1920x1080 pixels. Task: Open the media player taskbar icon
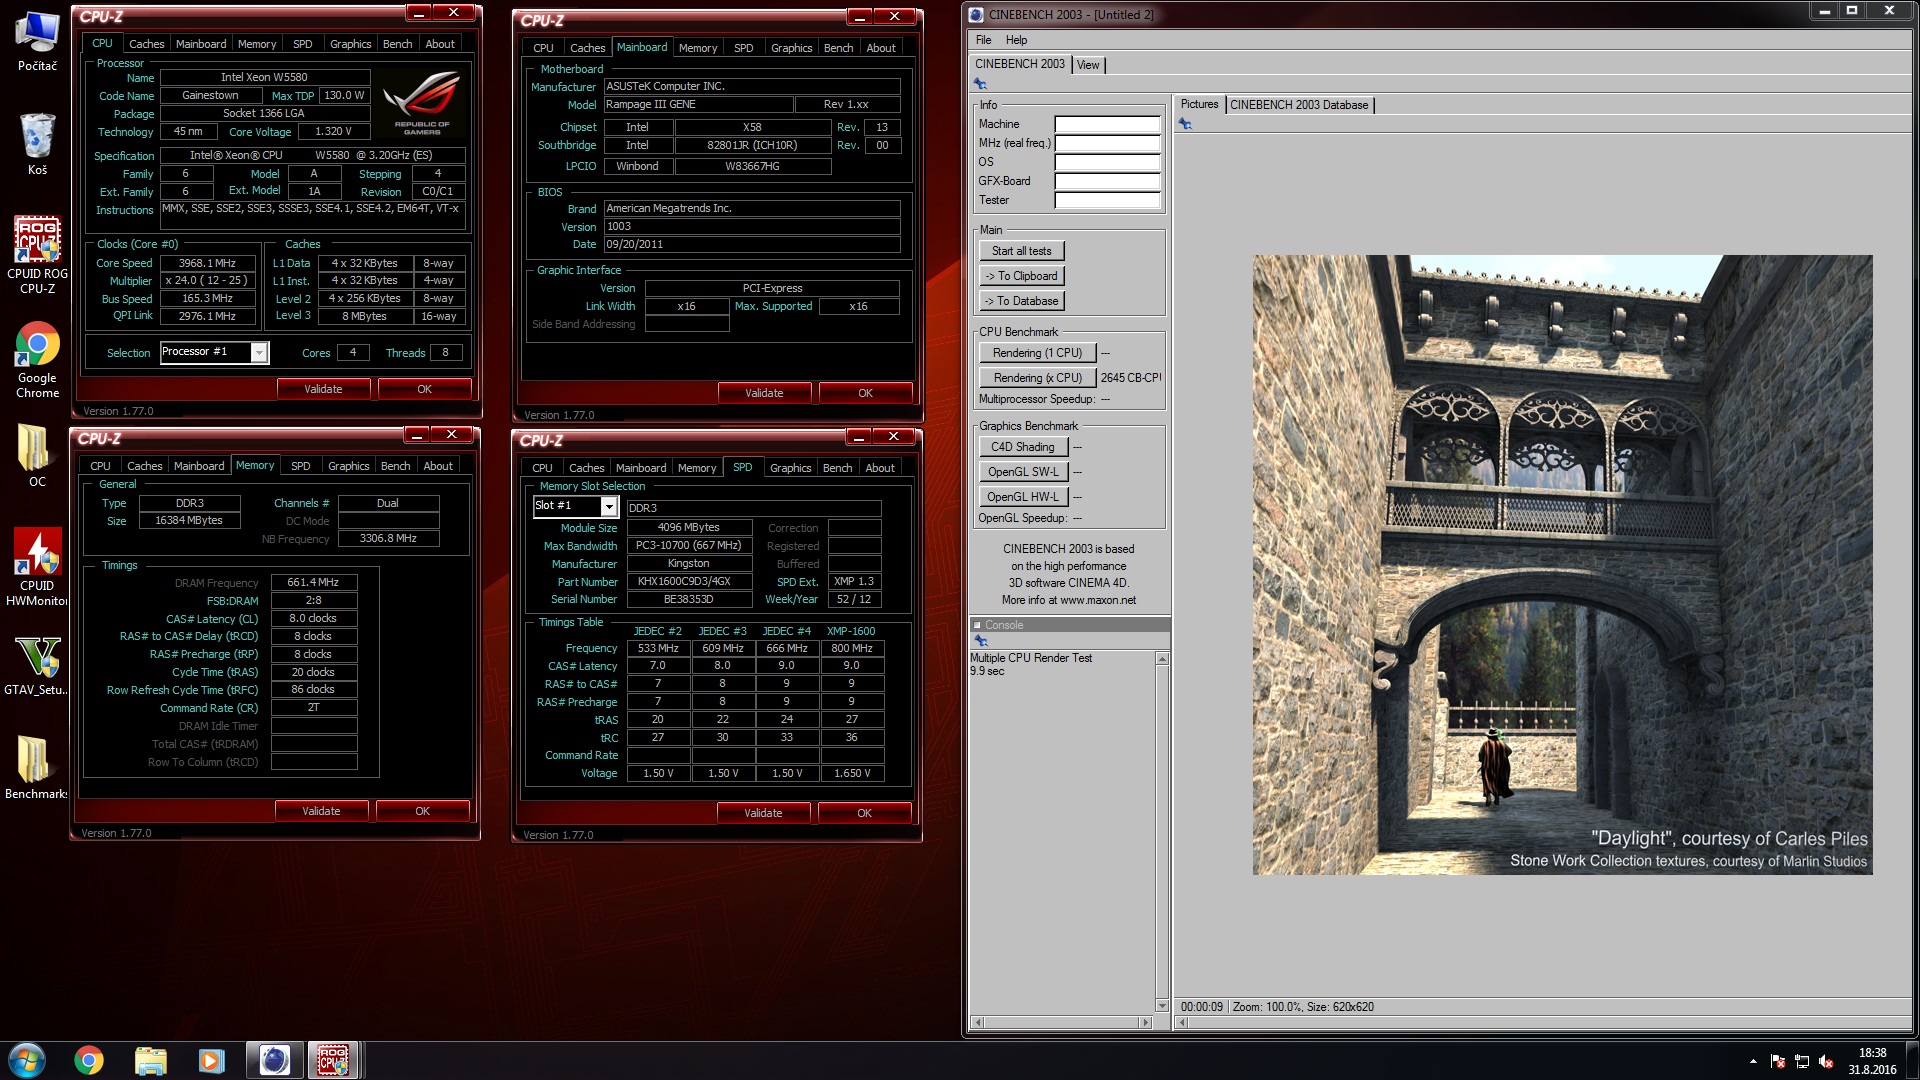coord(211,1060)
